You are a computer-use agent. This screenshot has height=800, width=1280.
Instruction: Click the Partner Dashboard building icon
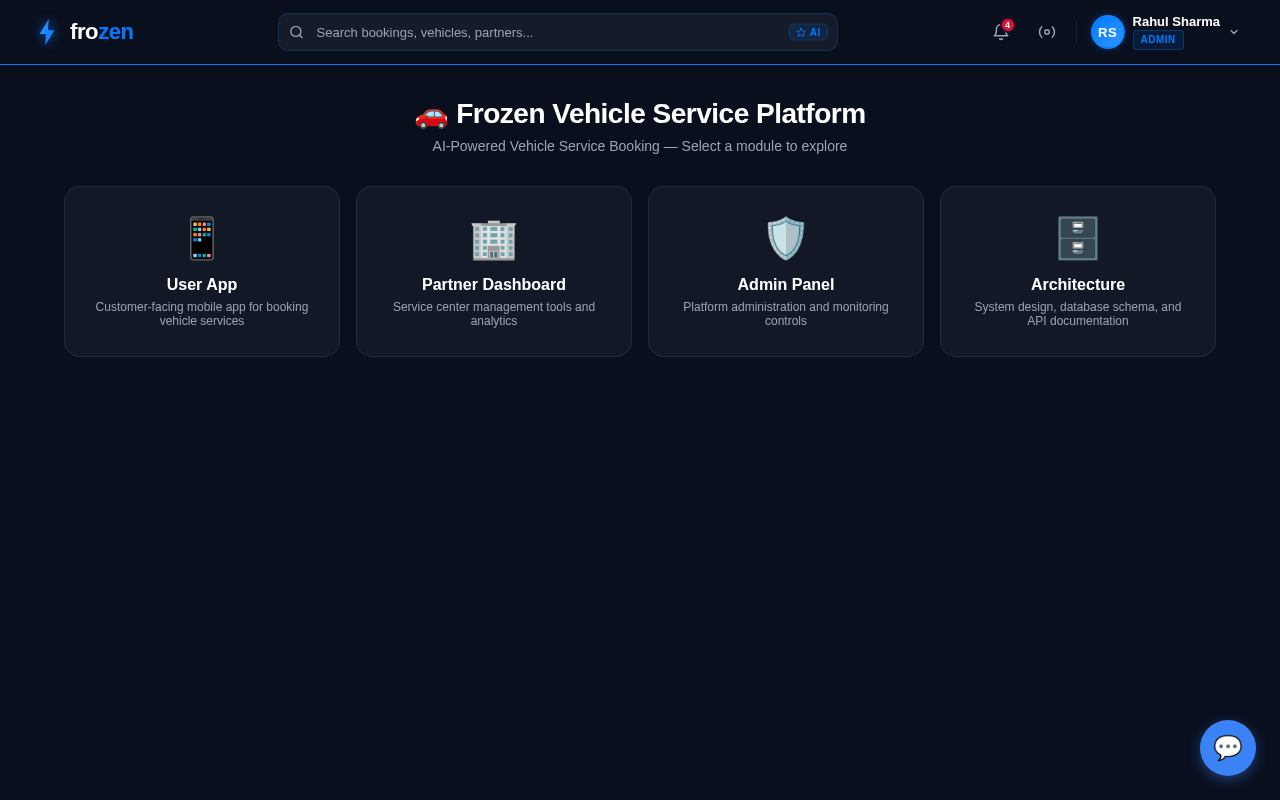pos(493,238)
